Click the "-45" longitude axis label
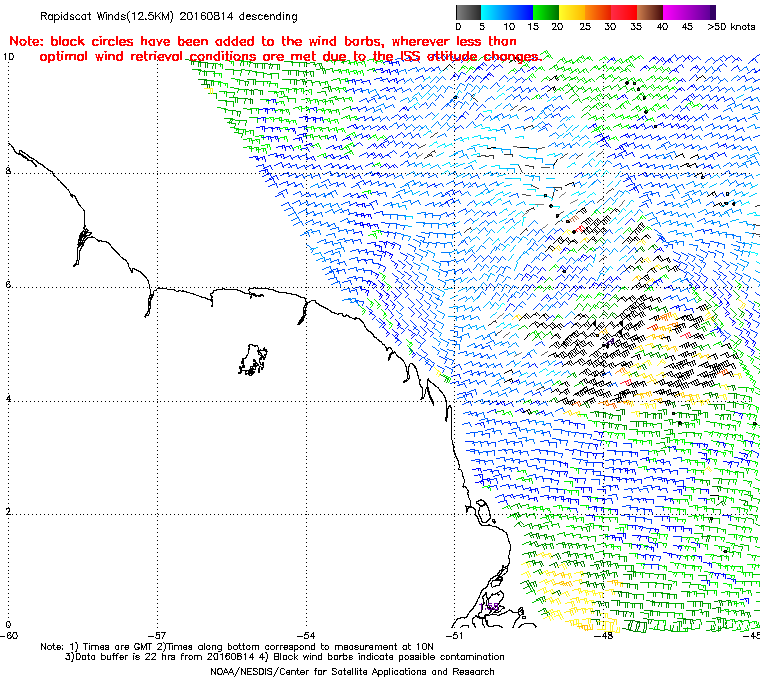This screenshot has height=688, width=760. pyautogui.click(x=752, y=635)
